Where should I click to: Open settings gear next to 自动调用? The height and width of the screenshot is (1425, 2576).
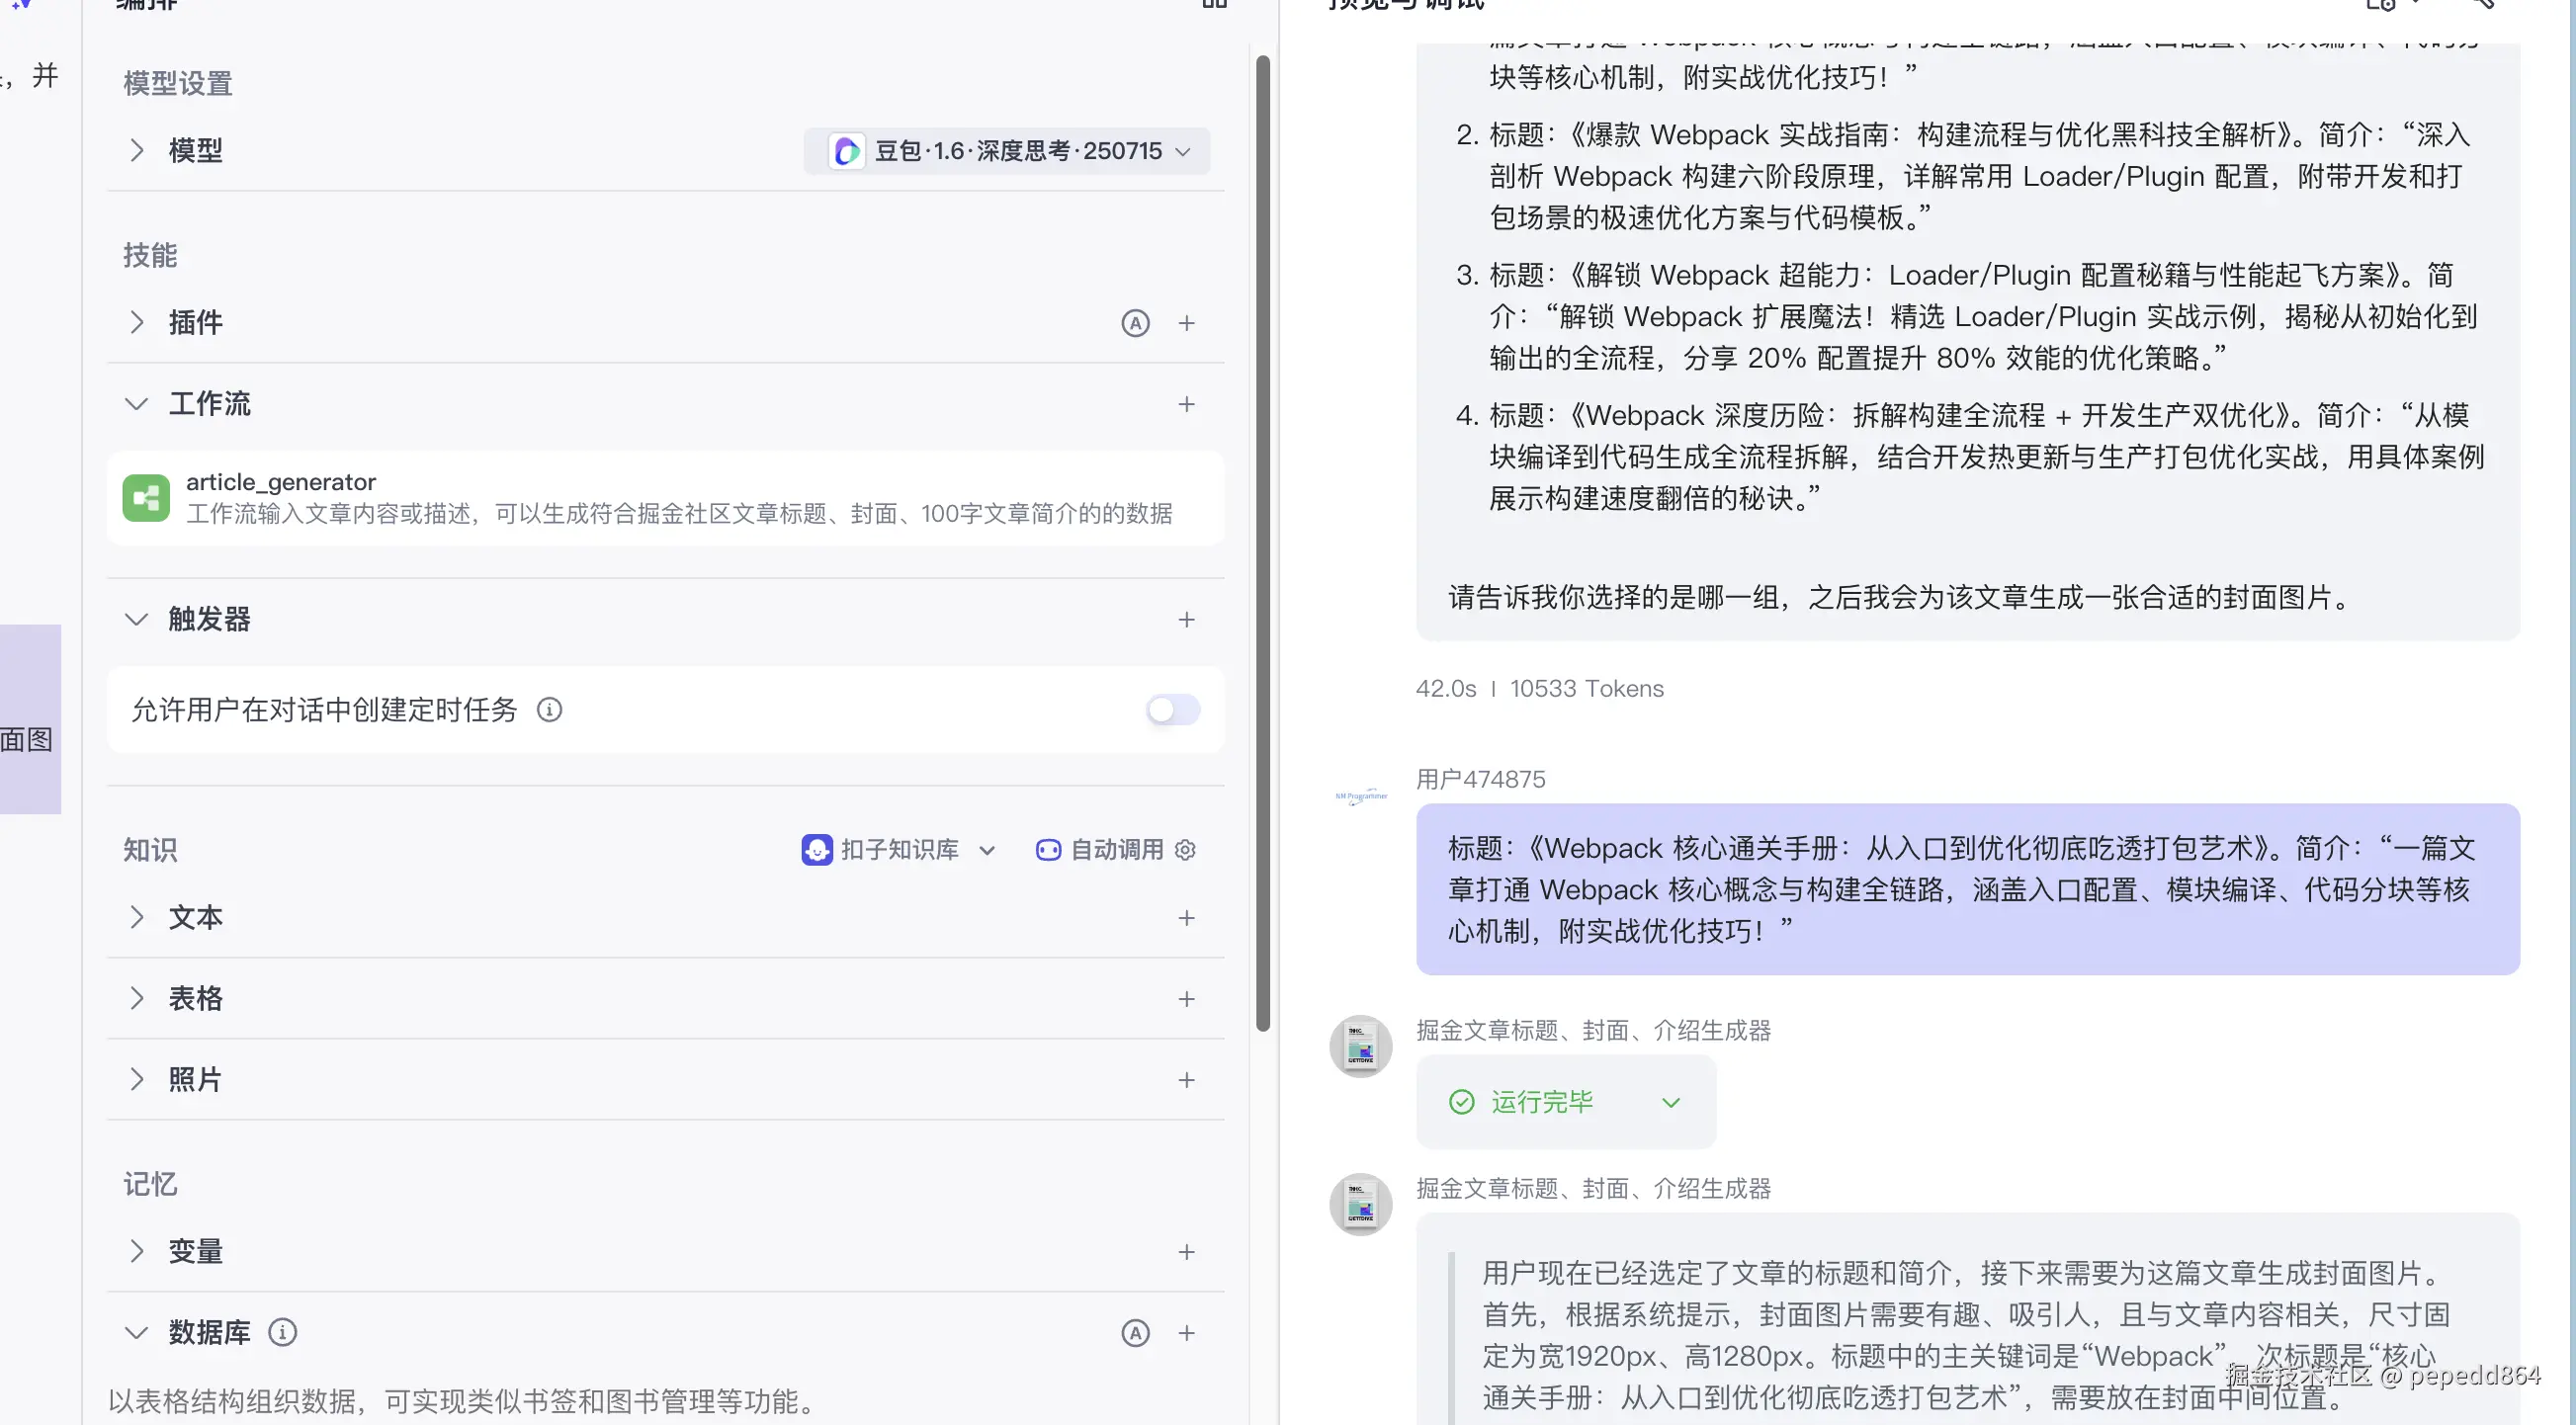[1185, 850]
